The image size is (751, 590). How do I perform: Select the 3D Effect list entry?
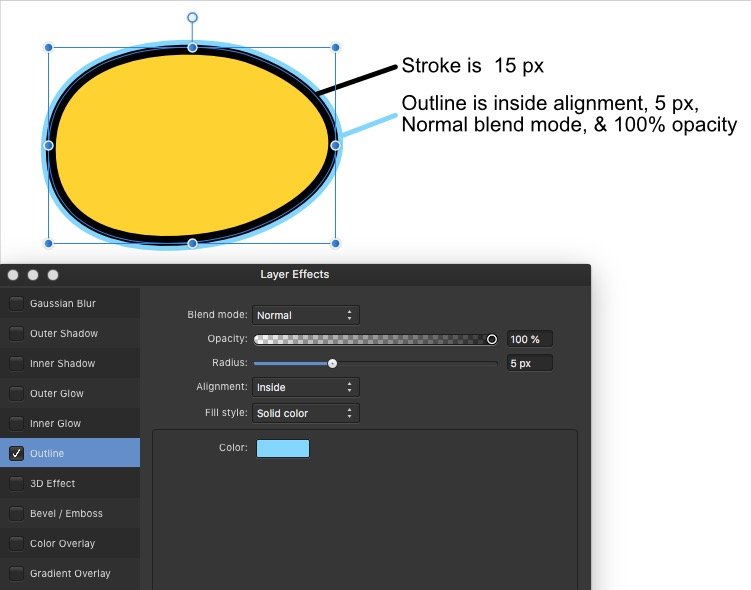tap(70, 483)
